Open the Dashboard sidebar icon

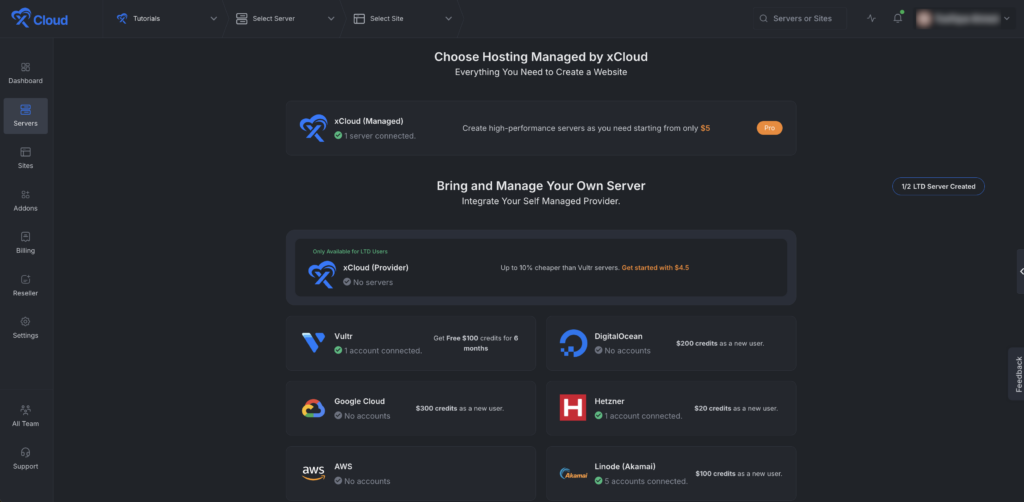(25, 67)
